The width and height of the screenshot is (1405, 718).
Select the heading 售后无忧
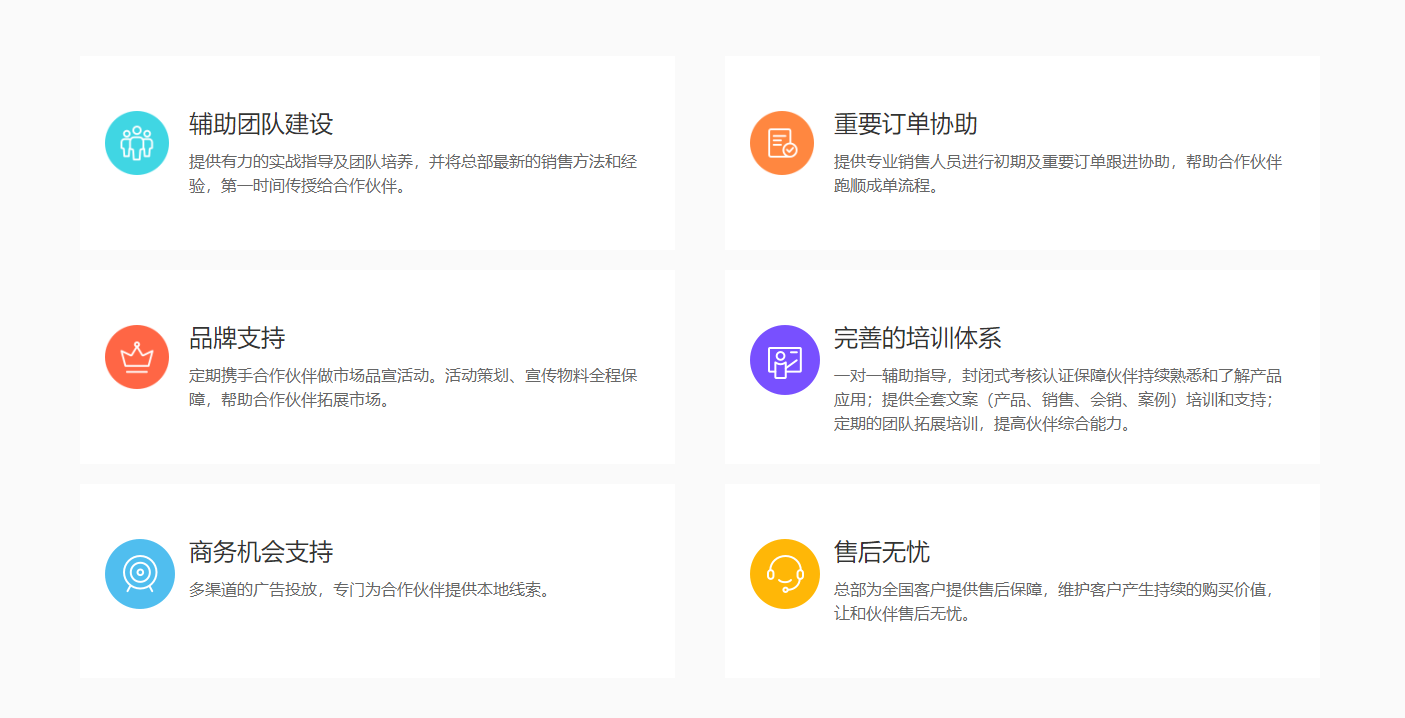coord(882,552)
